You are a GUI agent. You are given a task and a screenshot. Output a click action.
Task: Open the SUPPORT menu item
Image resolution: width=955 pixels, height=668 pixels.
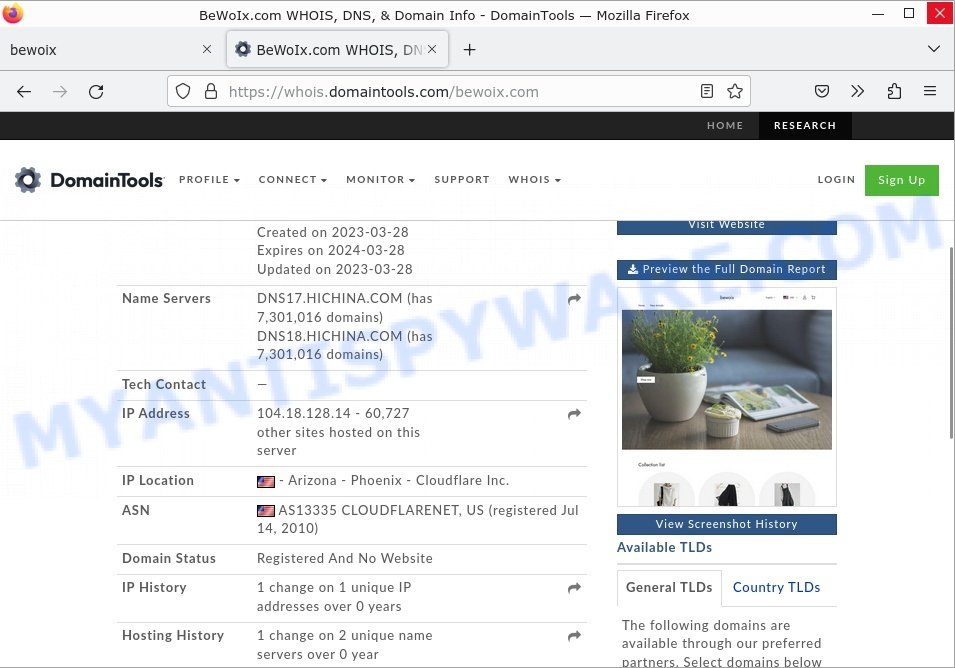tap(462, 180)
